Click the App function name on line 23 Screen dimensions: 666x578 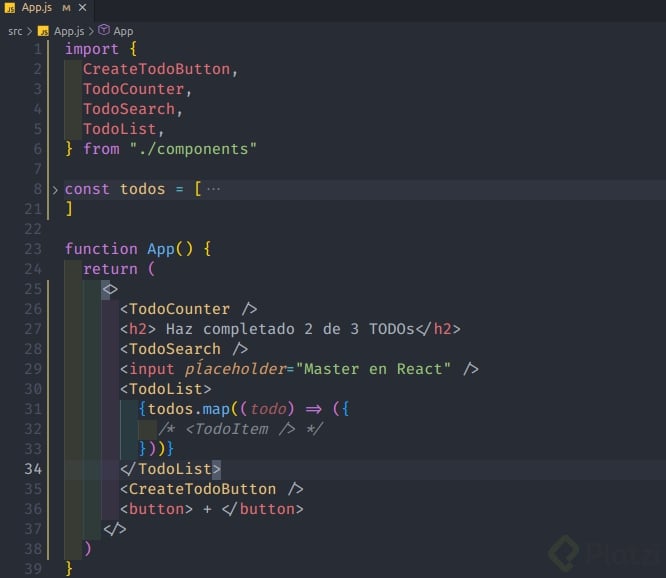click(x=161, y=249)
